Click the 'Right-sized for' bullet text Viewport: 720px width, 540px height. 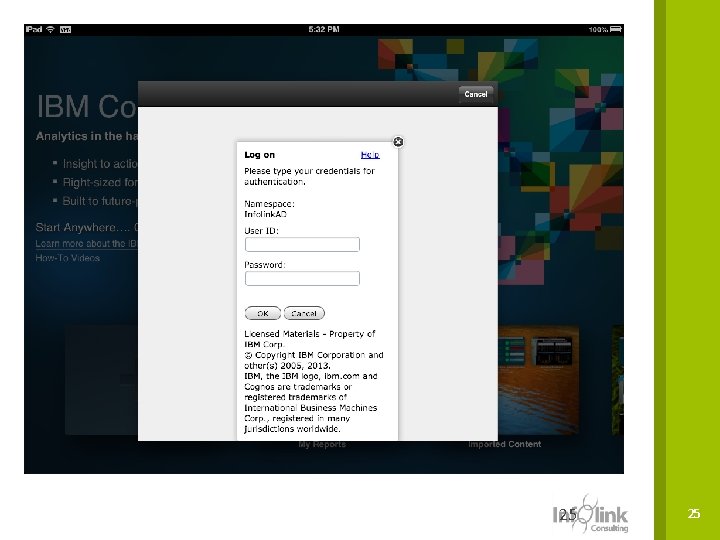click(100, 182)
